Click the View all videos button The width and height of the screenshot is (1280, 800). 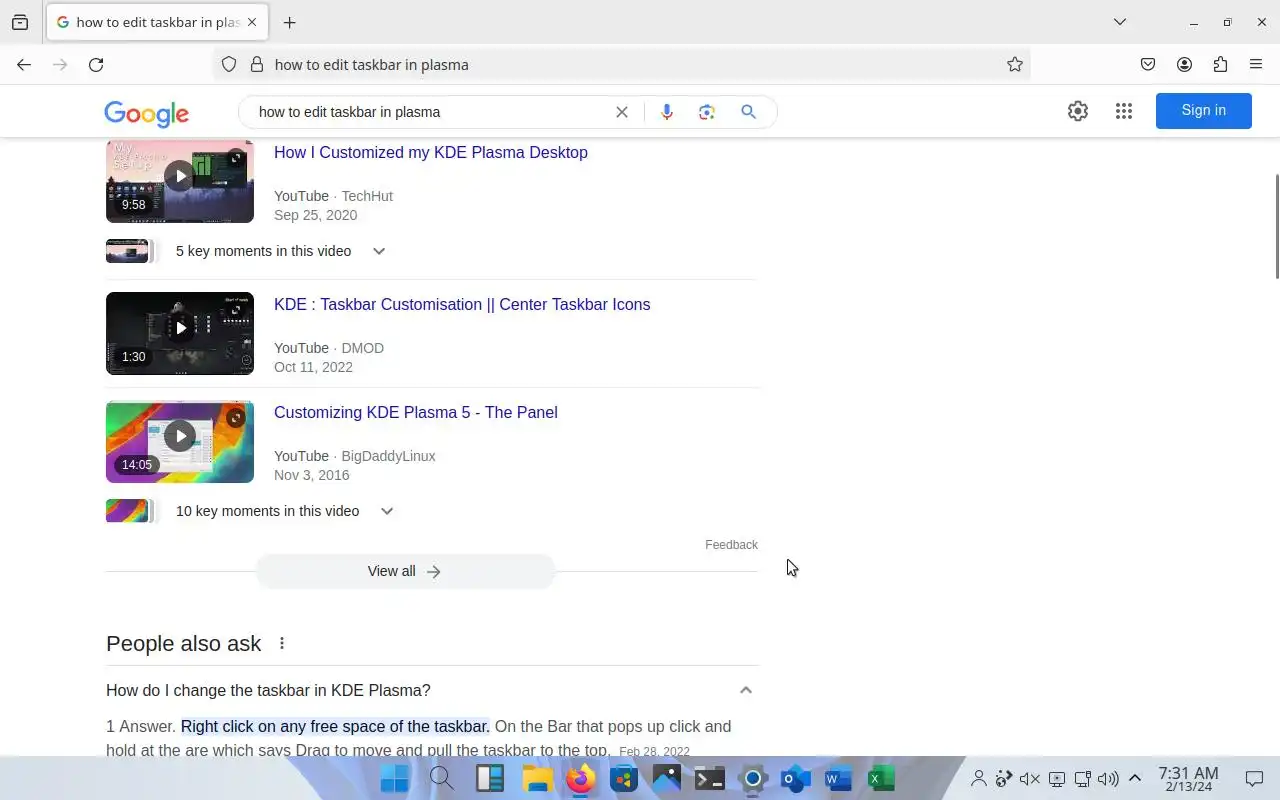click(x=405, y=571)
